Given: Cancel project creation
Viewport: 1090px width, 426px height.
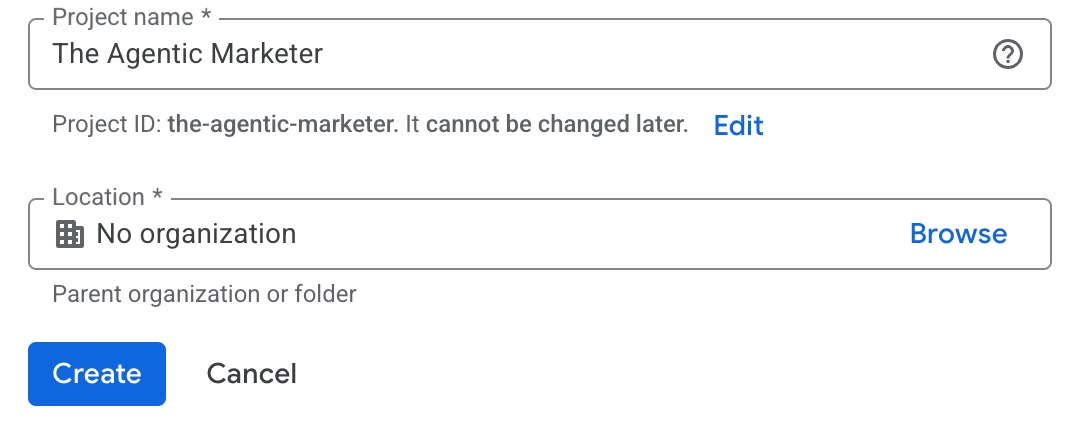Looking at the screenshot, I should (252, 374).
